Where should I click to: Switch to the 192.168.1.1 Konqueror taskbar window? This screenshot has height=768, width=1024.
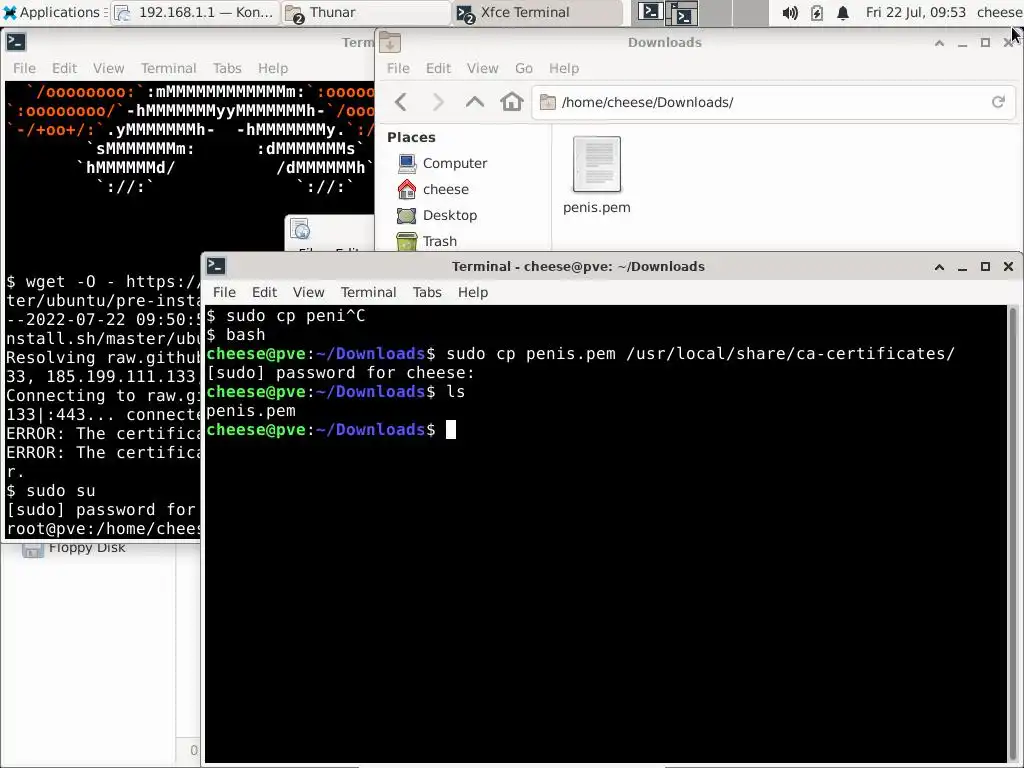tap(195, 12)
